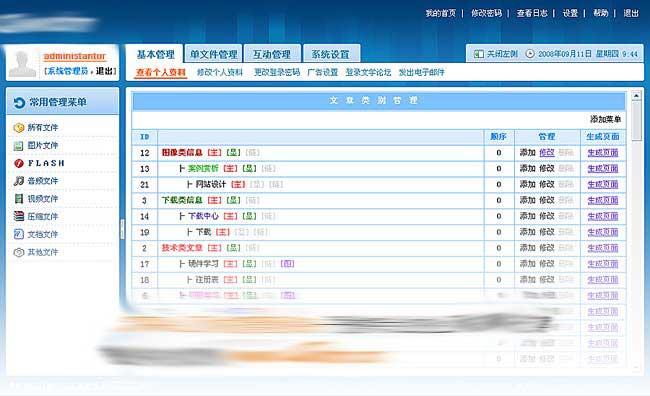This screenshot has height=396, width=650.
Task: Click the 关闭左侧 panel icon
Action: pos(478,54)
